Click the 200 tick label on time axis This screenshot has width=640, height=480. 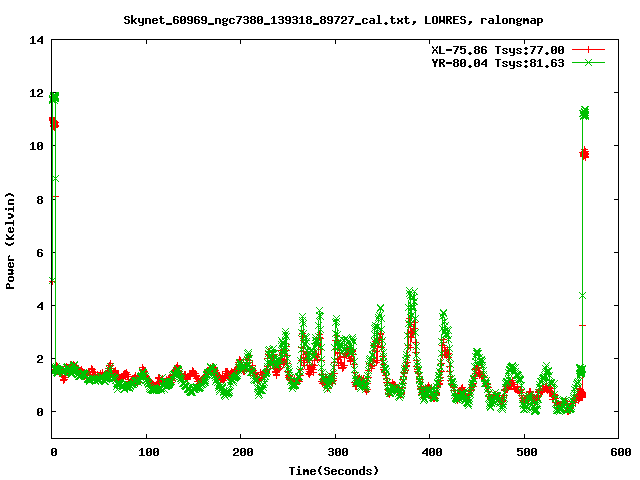coord(241,452)
